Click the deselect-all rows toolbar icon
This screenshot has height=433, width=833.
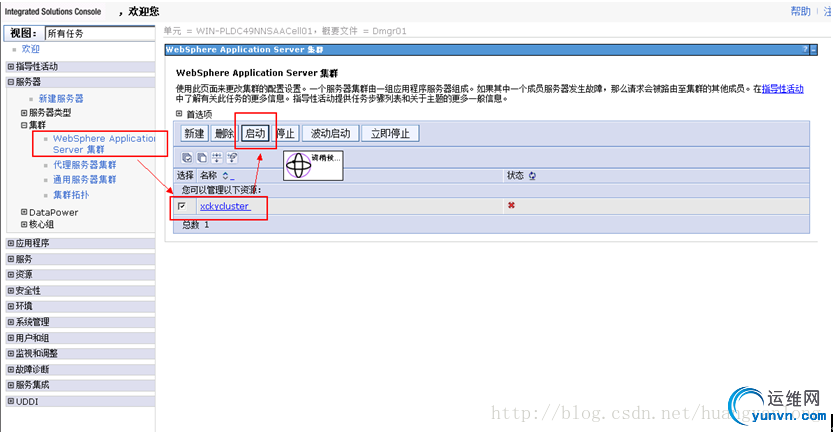click(x=202, y=158)
